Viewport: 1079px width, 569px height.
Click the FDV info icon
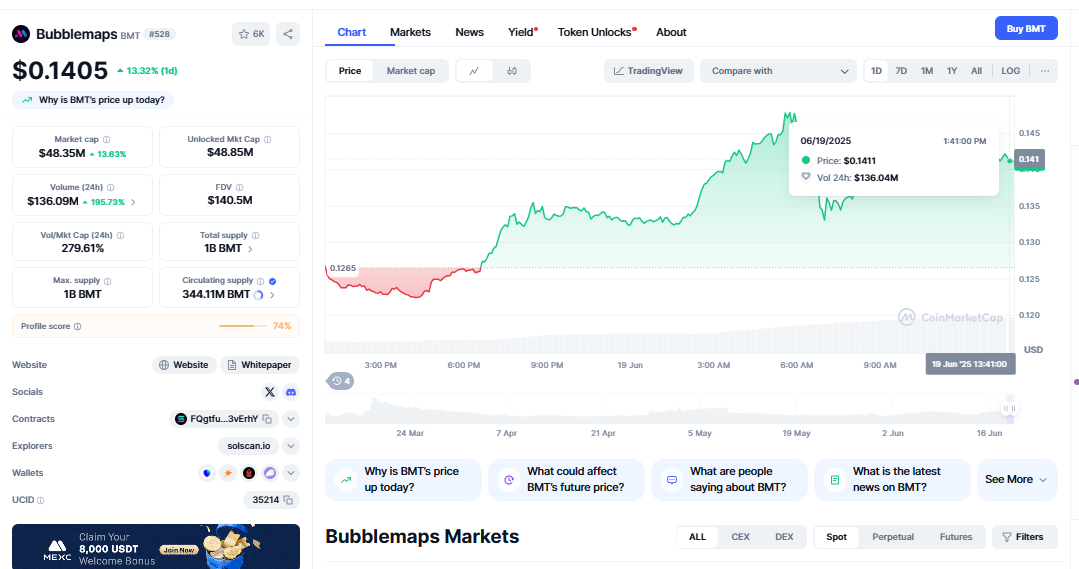click(239, 187)
